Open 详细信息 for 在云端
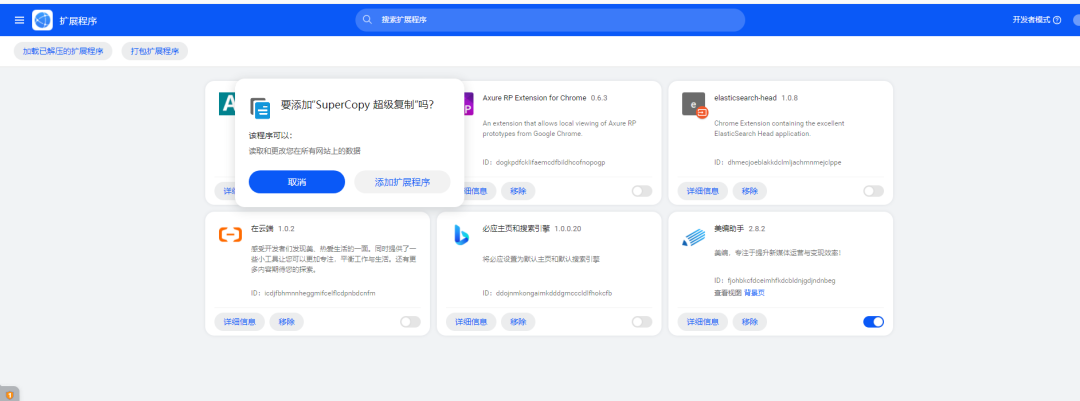 click(240, 322)
